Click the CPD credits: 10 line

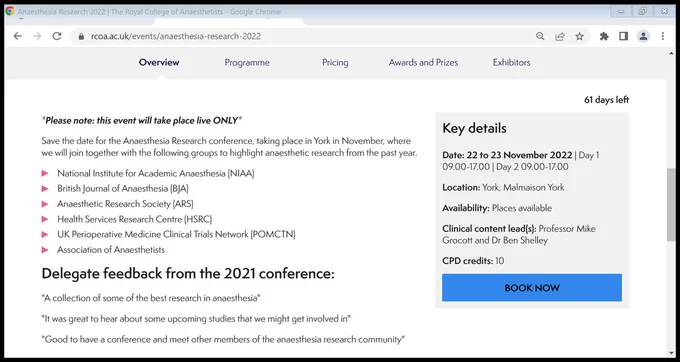473,261
